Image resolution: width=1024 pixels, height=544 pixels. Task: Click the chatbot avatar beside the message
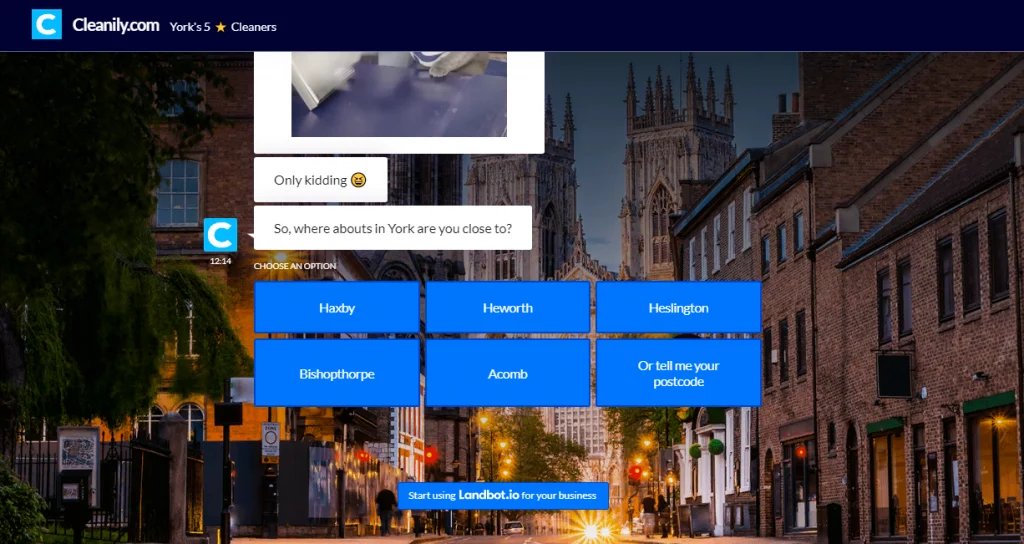220,235
